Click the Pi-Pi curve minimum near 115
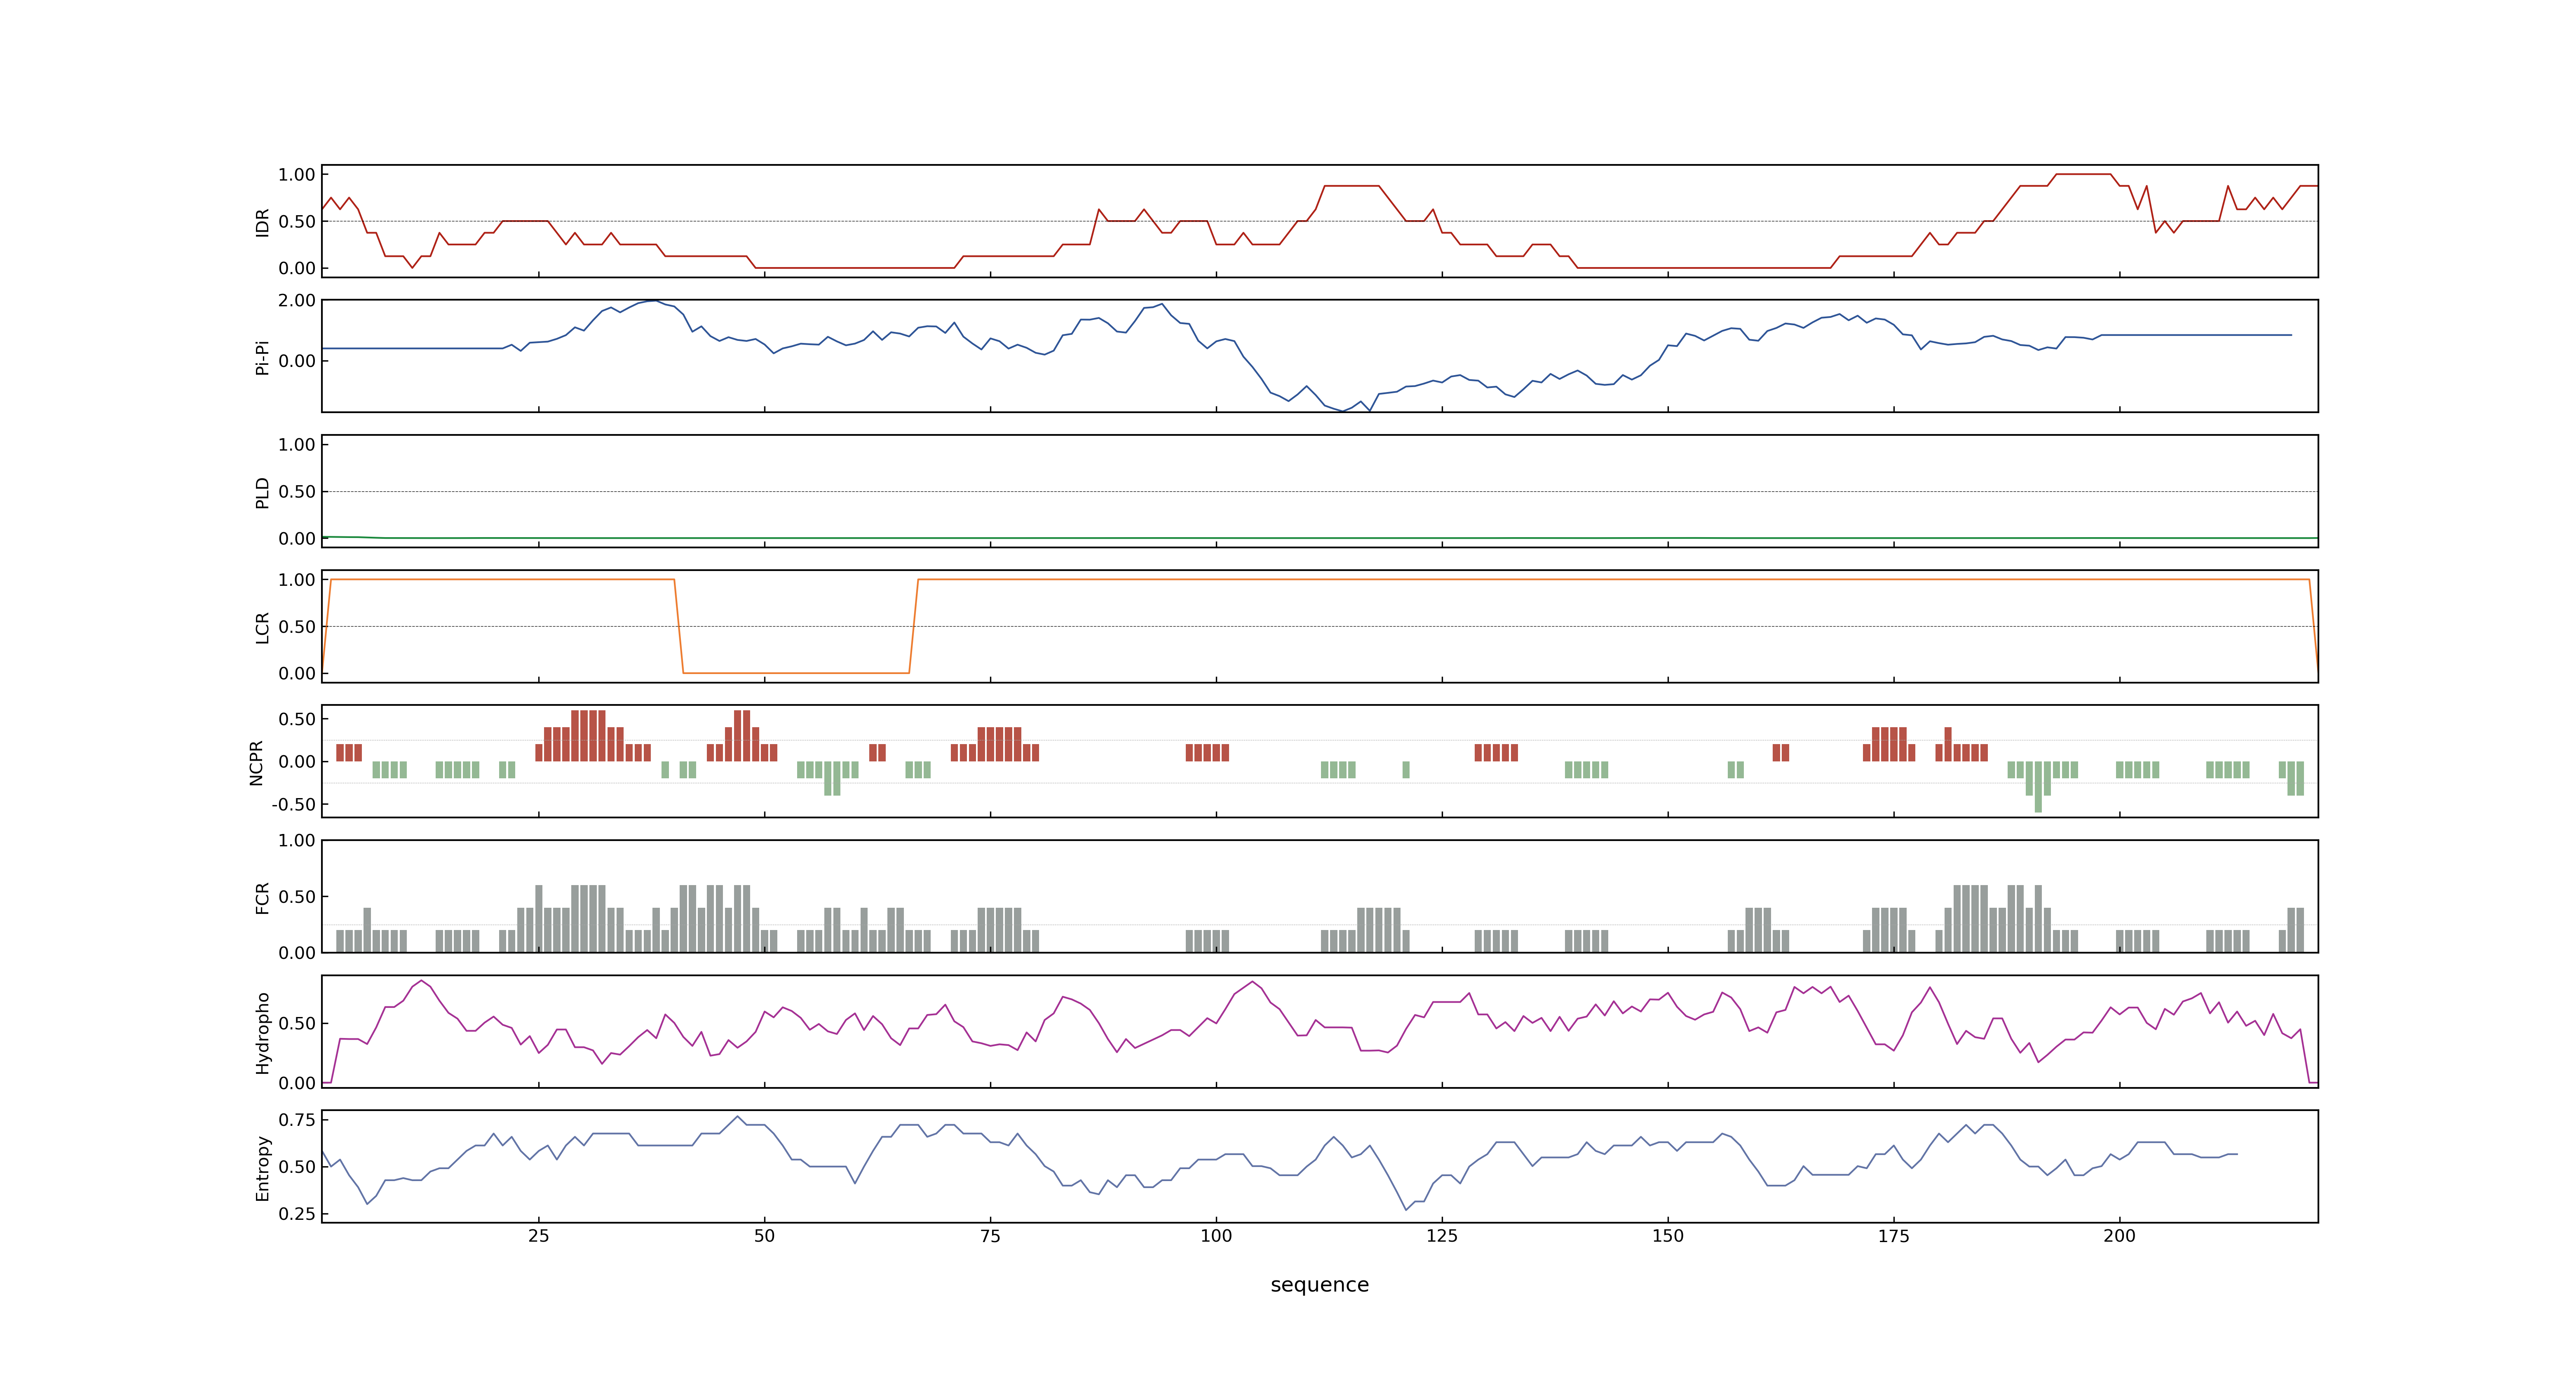2576x1374 pixels. (x=1343, y=410)
